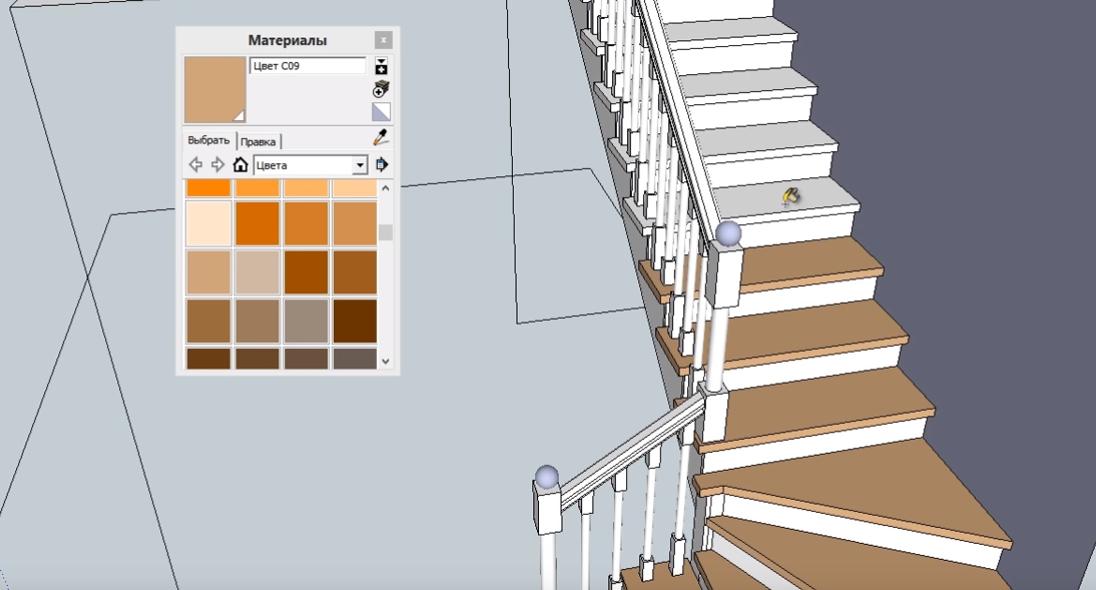
Task: Go back with the left arrow
Action: pyautogui.click(x=196, y=165)
